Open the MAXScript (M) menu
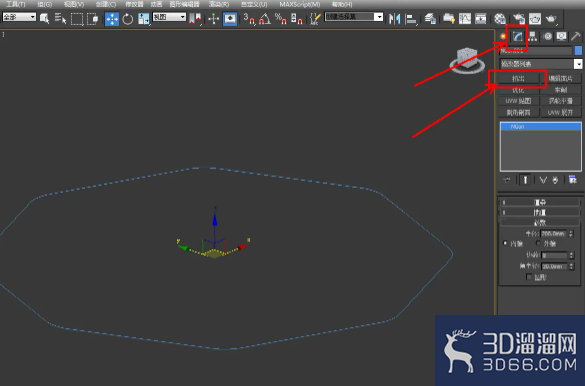The image size is (585, 386). click(300, 4)
